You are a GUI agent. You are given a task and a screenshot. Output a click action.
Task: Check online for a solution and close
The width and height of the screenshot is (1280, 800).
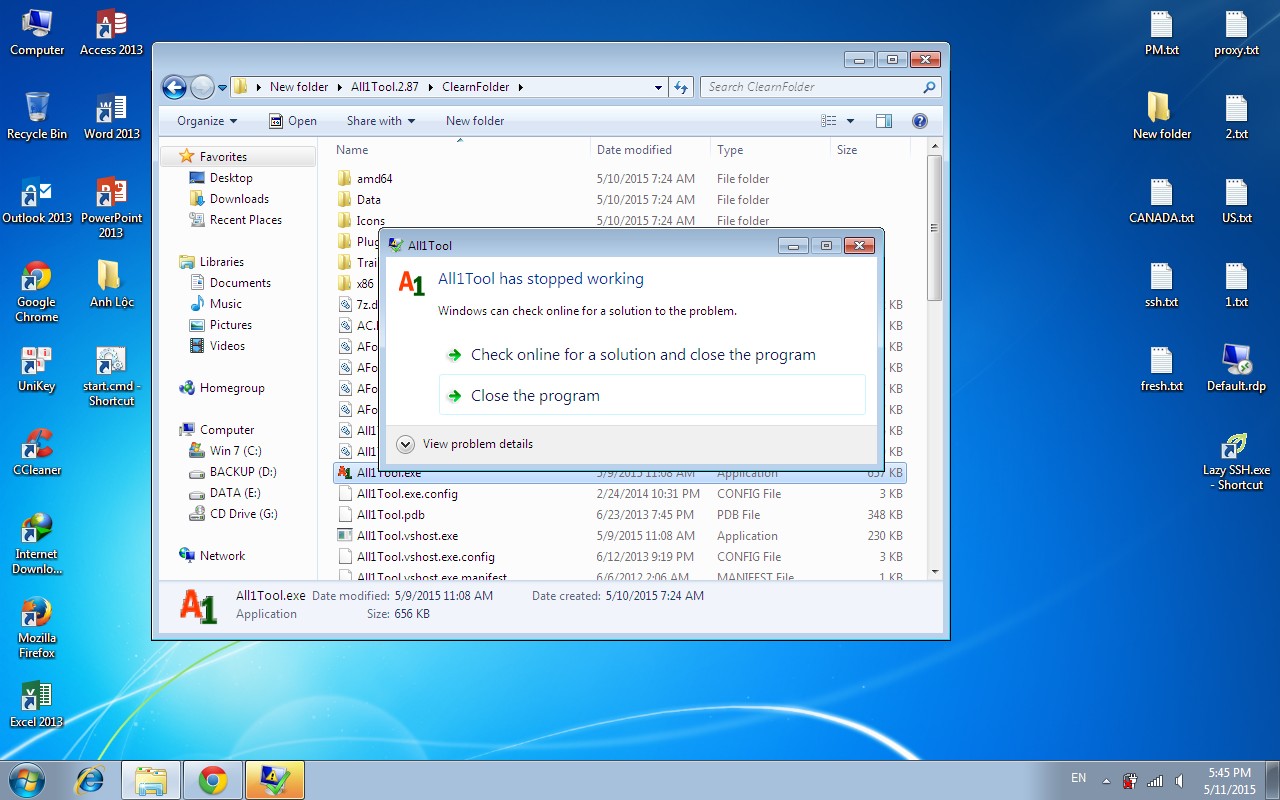tap(642, 355)
